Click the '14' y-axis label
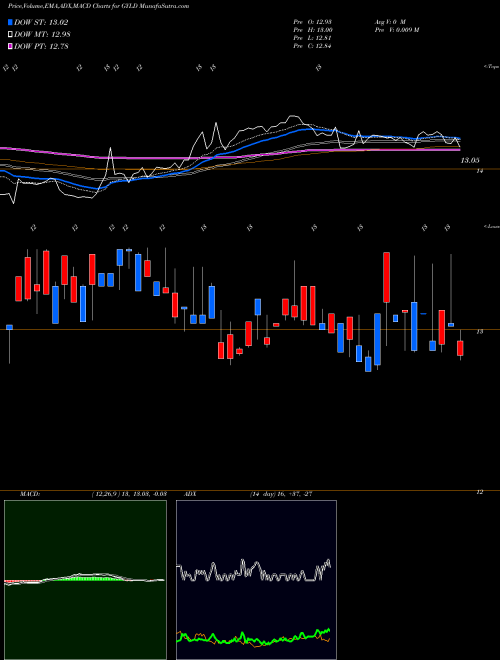Viewport: 500px width, 660px height. [x=480, y=171]
